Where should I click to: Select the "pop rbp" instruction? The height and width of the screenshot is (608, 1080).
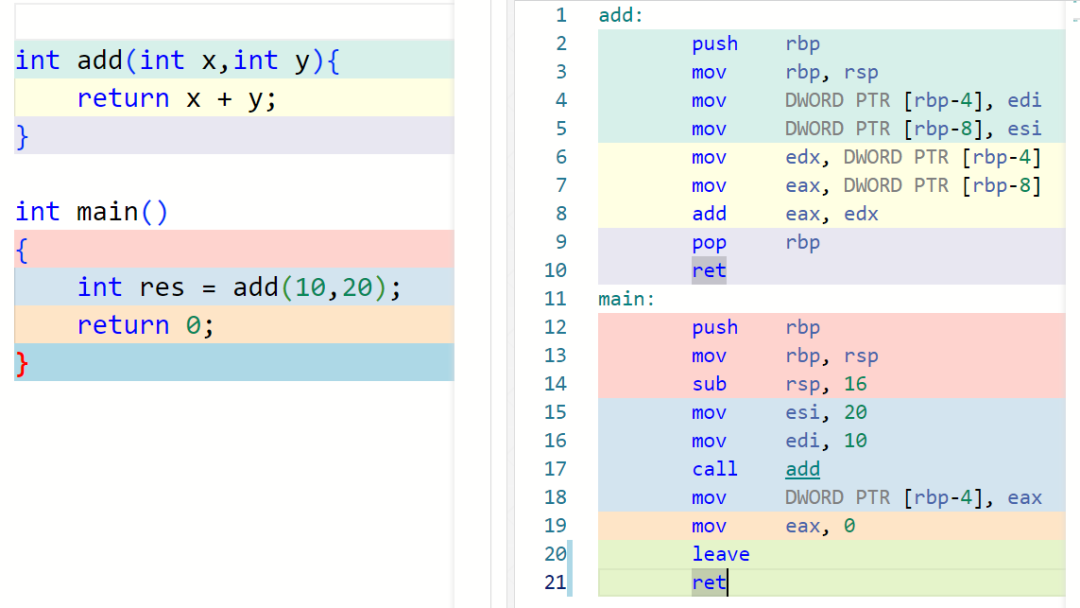pyautogui.click(x=755, y=242)
